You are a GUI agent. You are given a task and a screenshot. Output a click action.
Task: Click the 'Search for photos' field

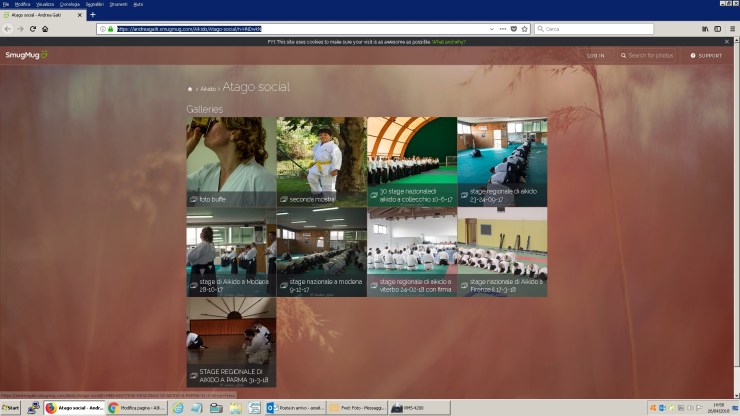[650, 55]
